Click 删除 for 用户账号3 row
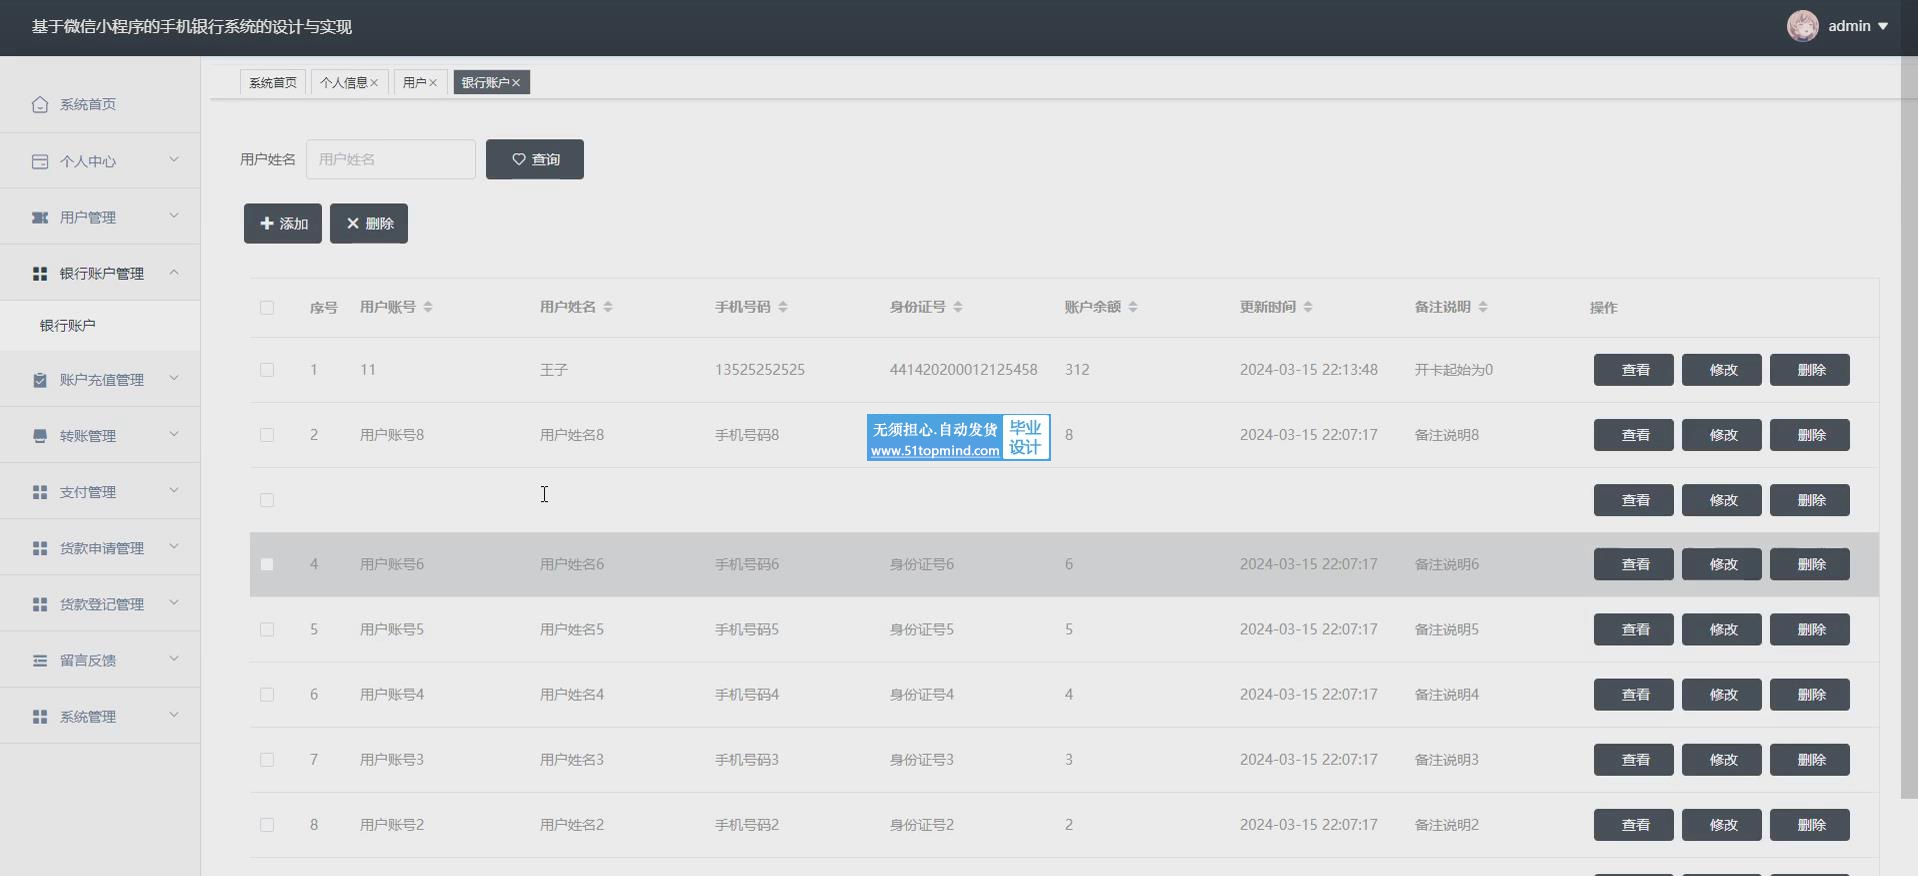The image size is (1918, 876). tap(1810, 760)
